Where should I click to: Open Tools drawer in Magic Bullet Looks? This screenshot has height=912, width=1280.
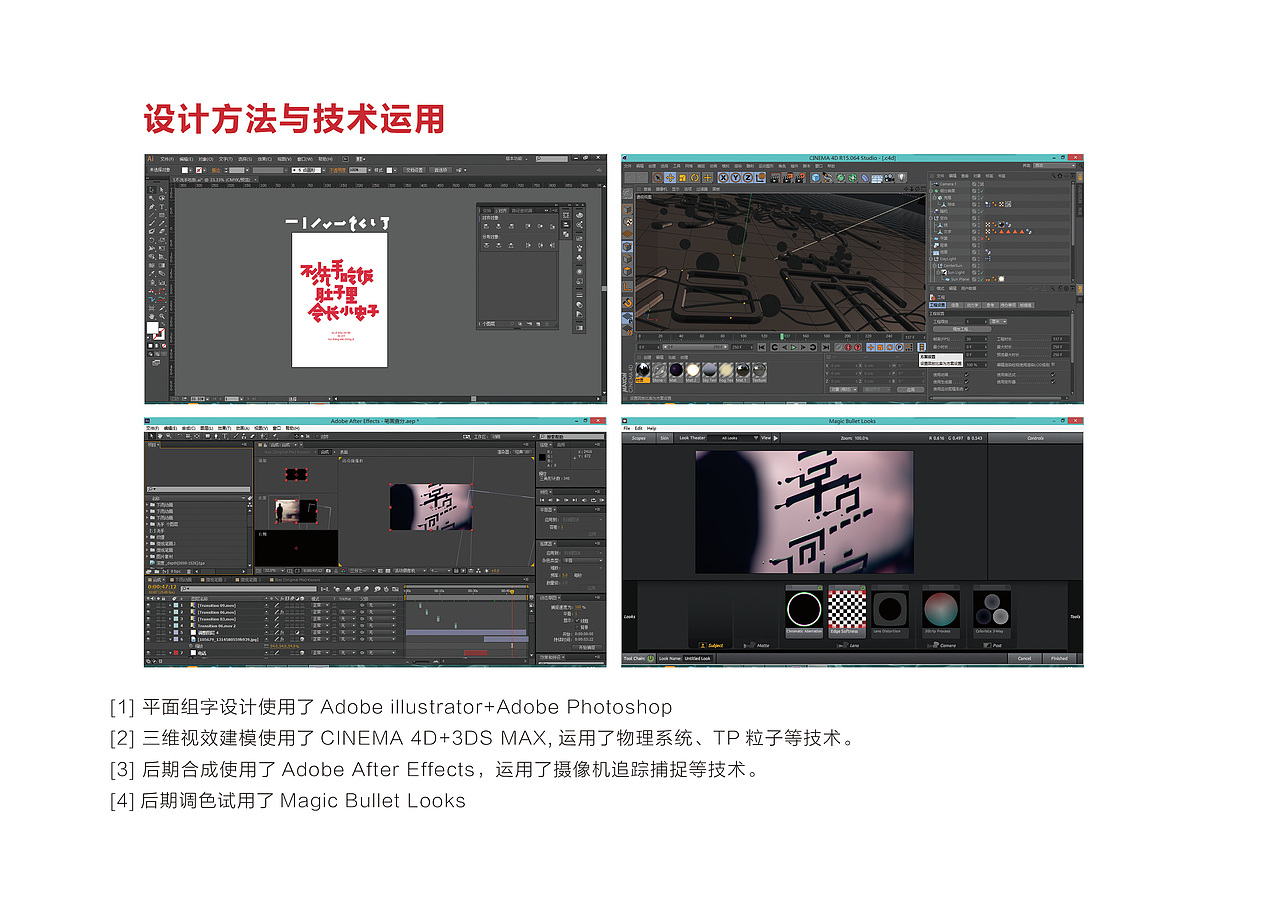1075,616
